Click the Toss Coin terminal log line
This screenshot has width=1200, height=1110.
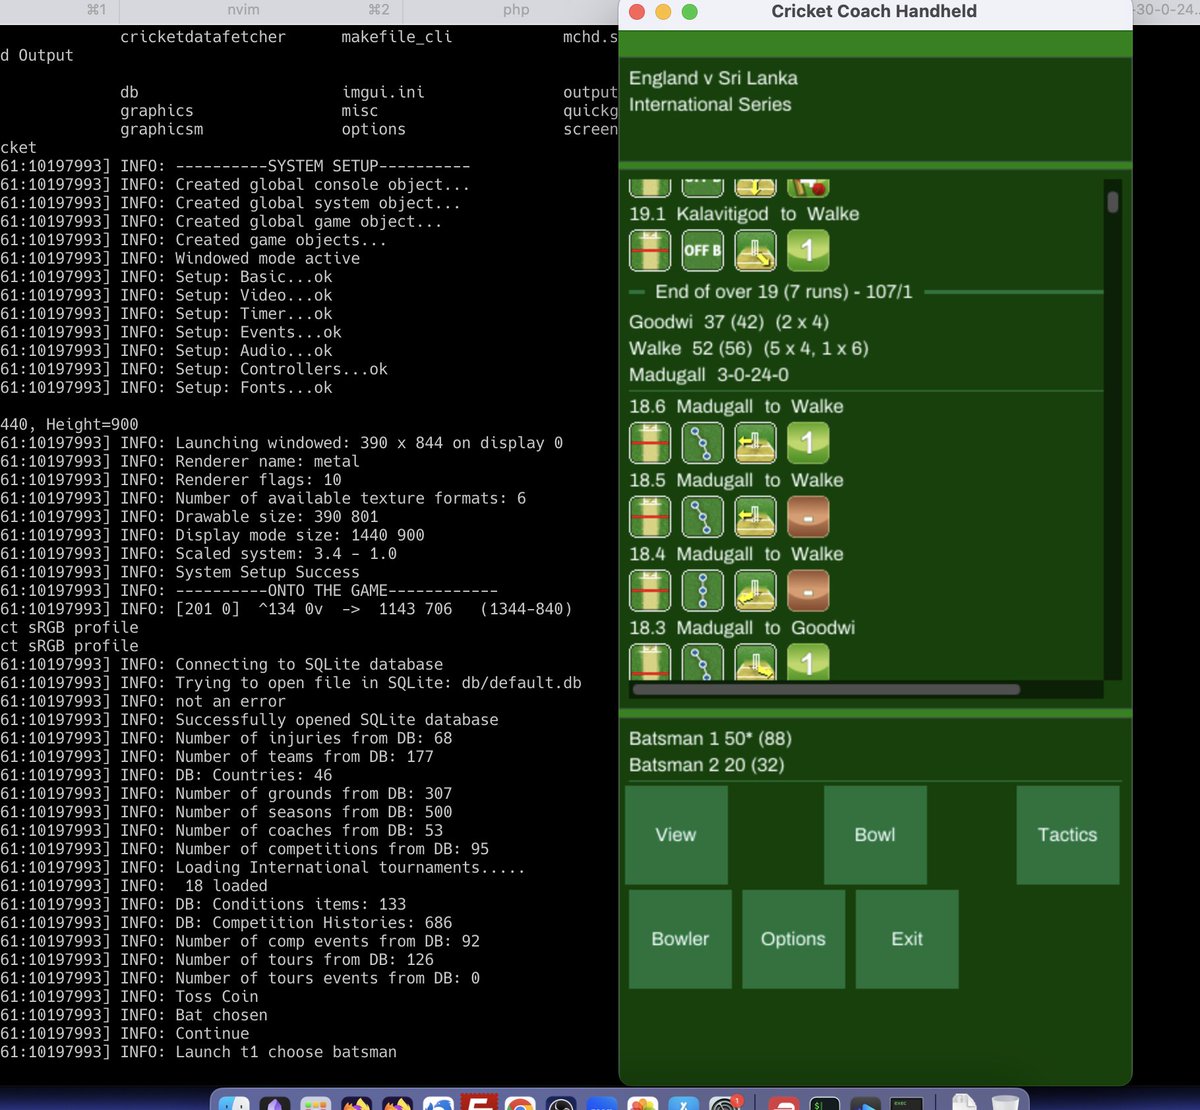pyautogui.click(x=129, y=997)
